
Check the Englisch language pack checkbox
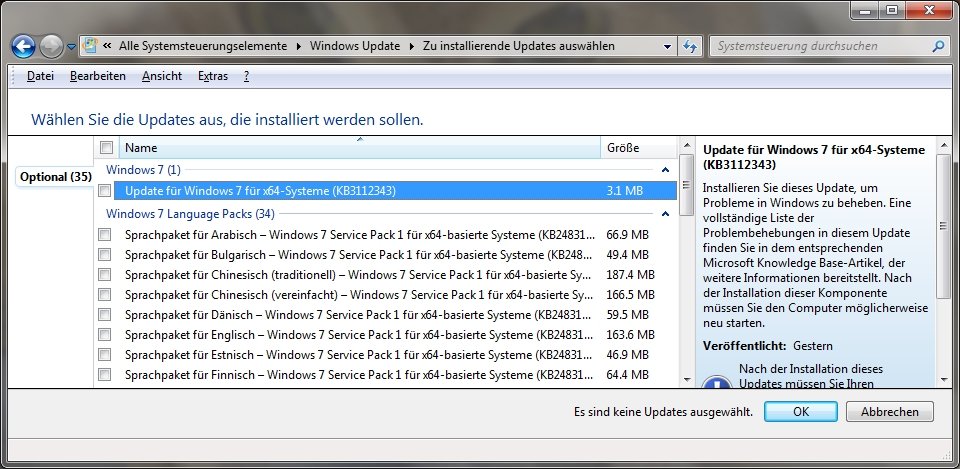point(105,335)
